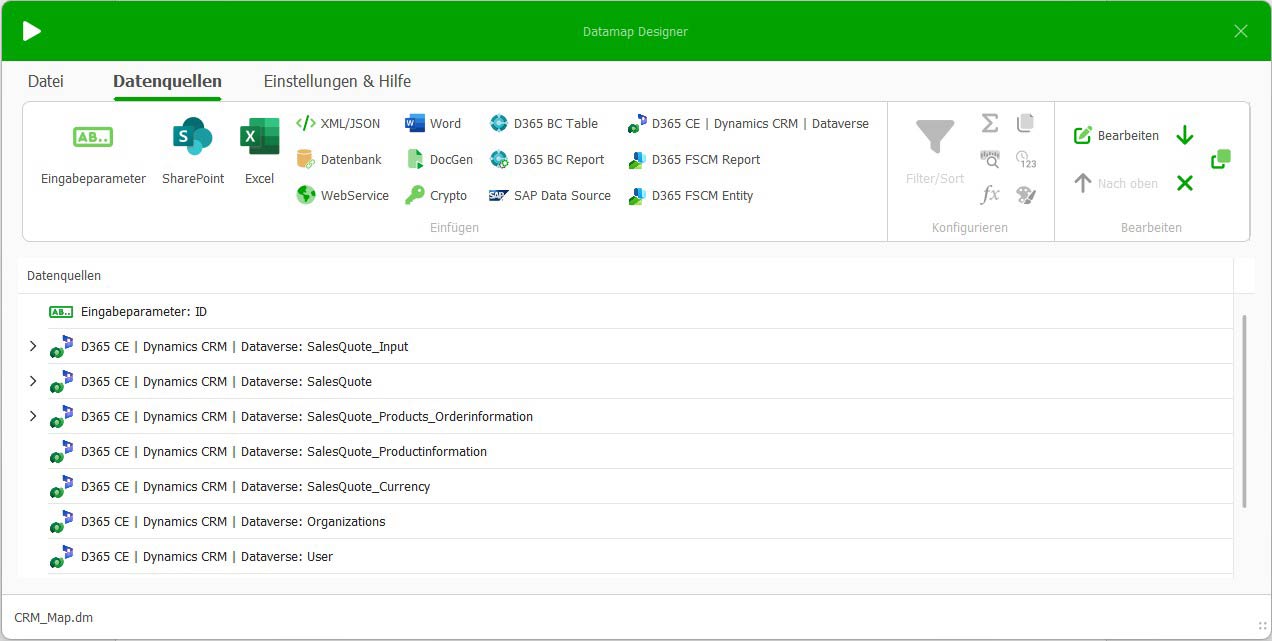Image resolution: width=1272 pixels, height=641 pixels.
Task: Open the fx formula icon
Action: (x=989, y=194)
